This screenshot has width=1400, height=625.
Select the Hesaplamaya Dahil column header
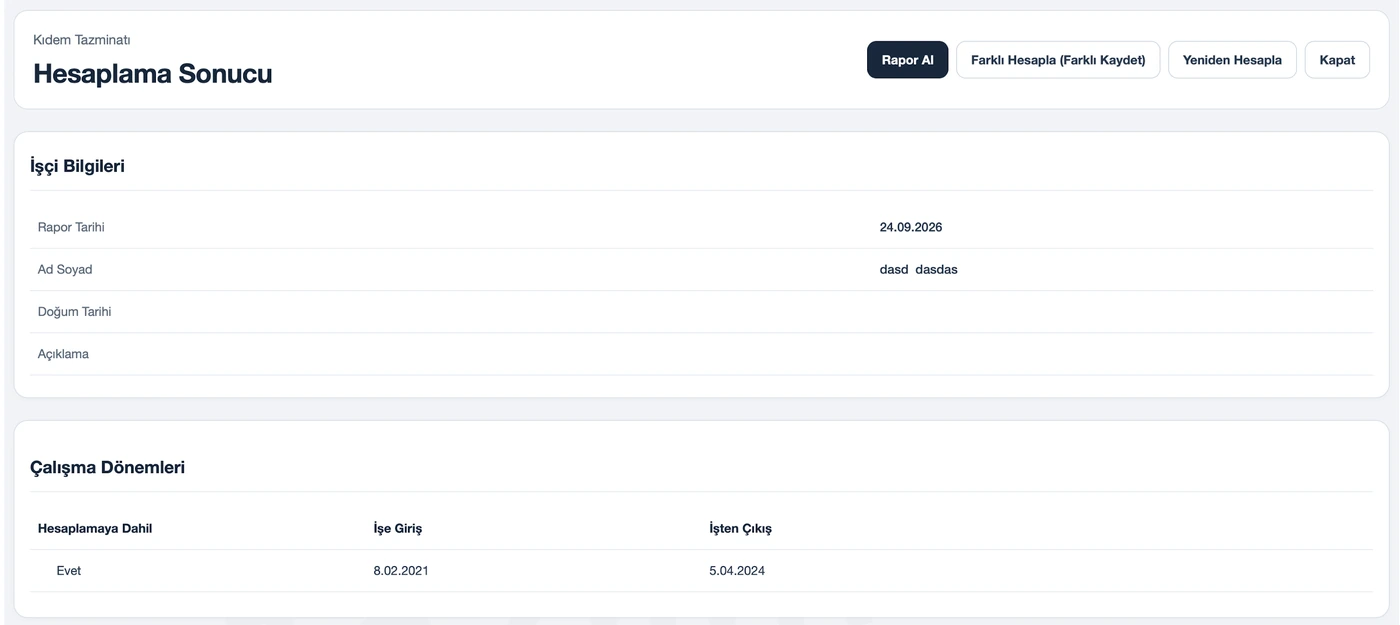(x=95, y=528)
